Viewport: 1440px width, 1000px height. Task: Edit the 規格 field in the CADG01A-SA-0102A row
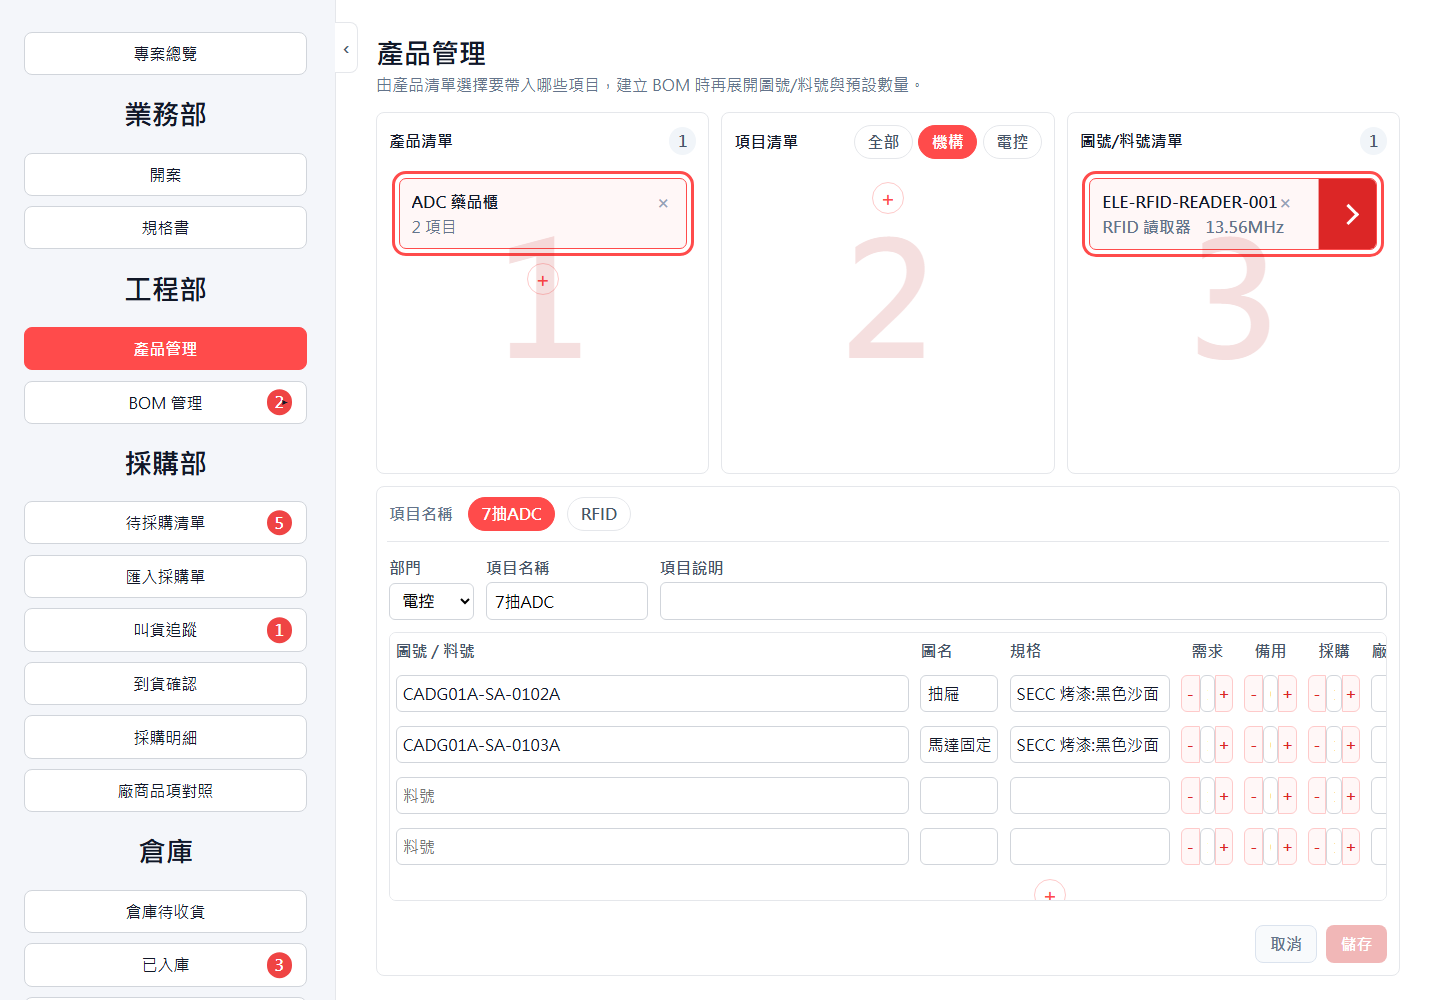pos(1090,694)
